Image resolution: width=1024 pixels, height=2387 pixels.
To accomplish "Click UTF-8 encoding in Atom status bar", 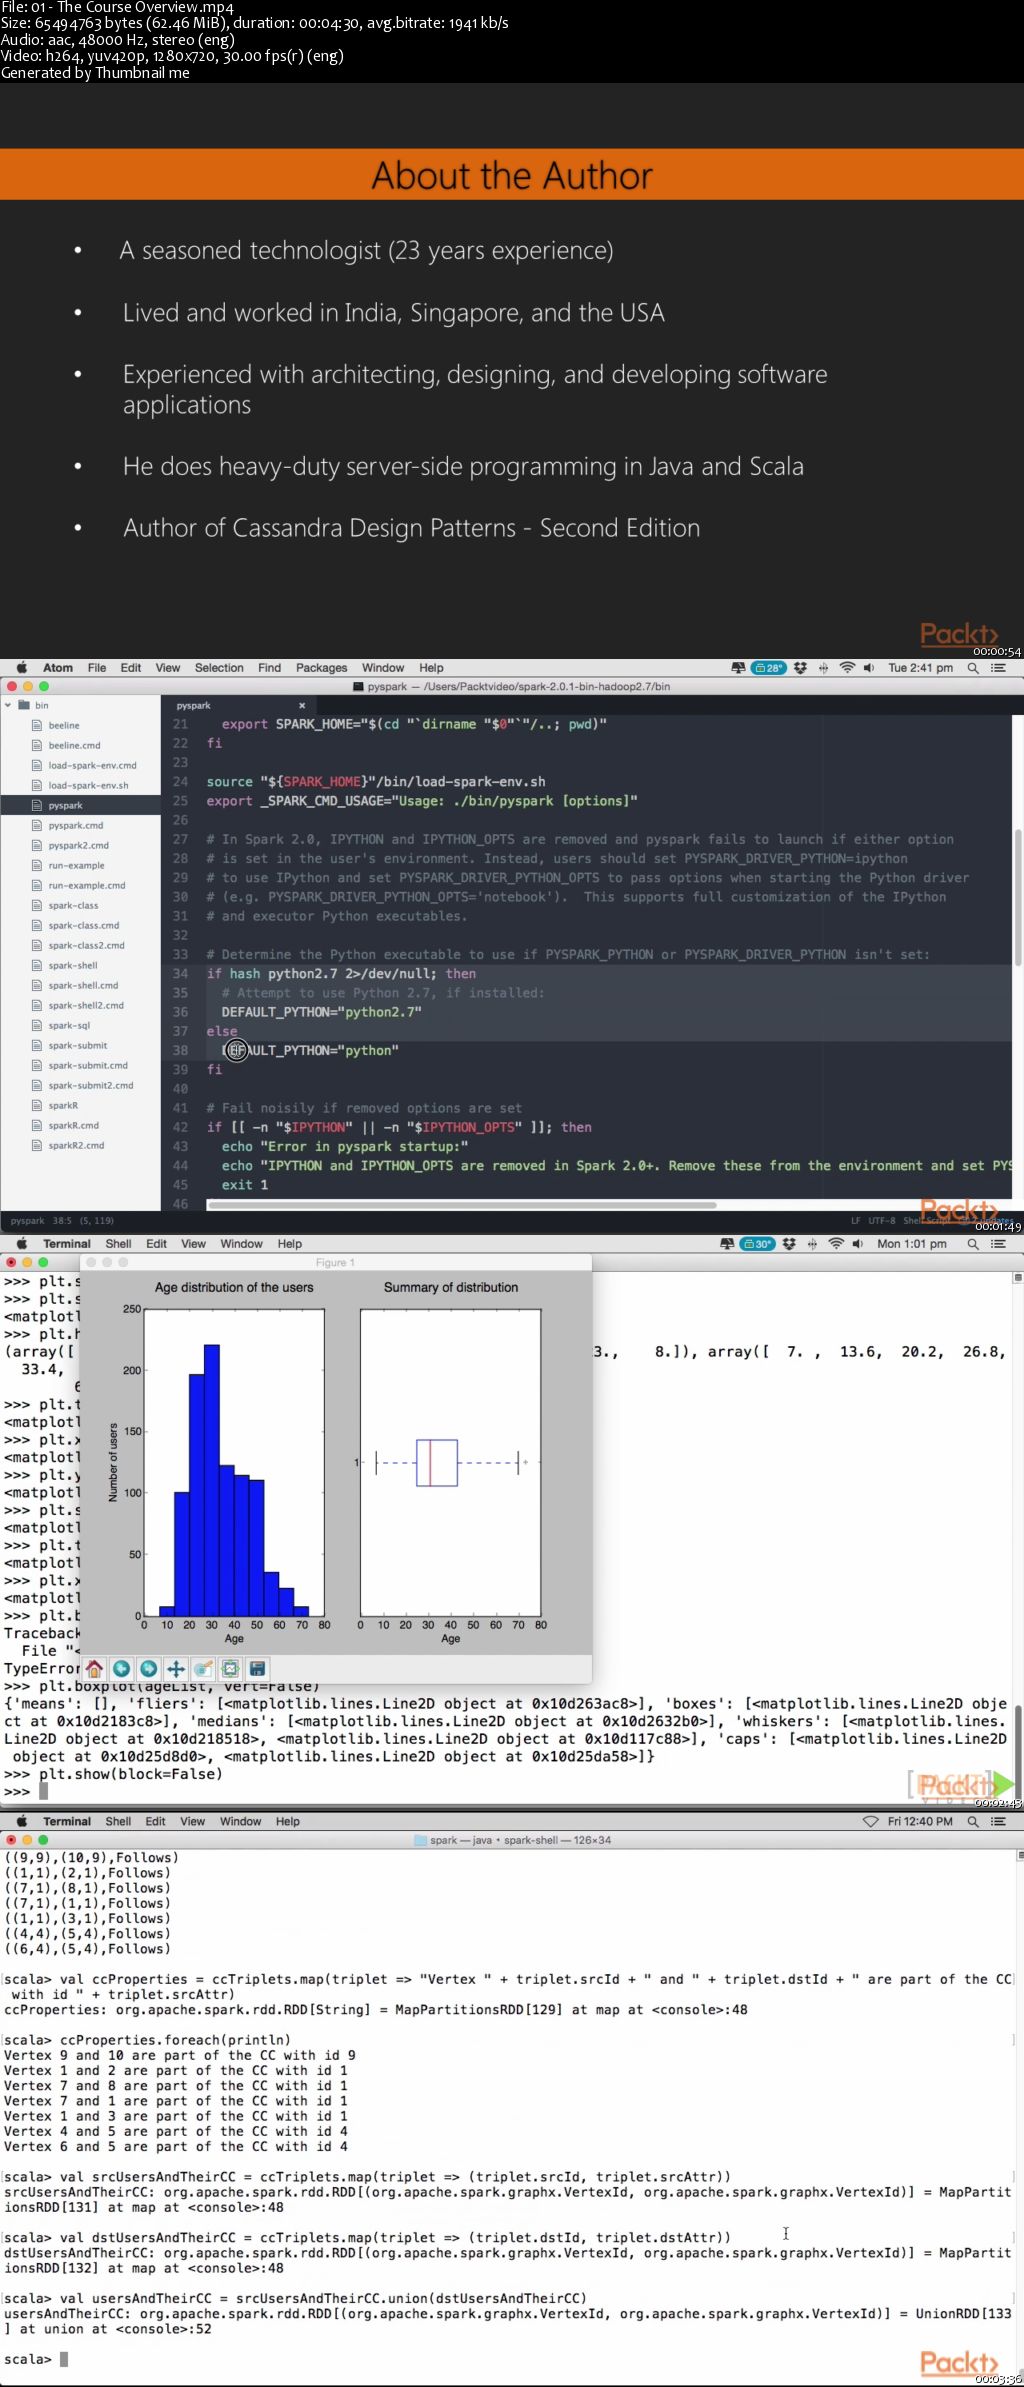I will [x=881, y=1221].
